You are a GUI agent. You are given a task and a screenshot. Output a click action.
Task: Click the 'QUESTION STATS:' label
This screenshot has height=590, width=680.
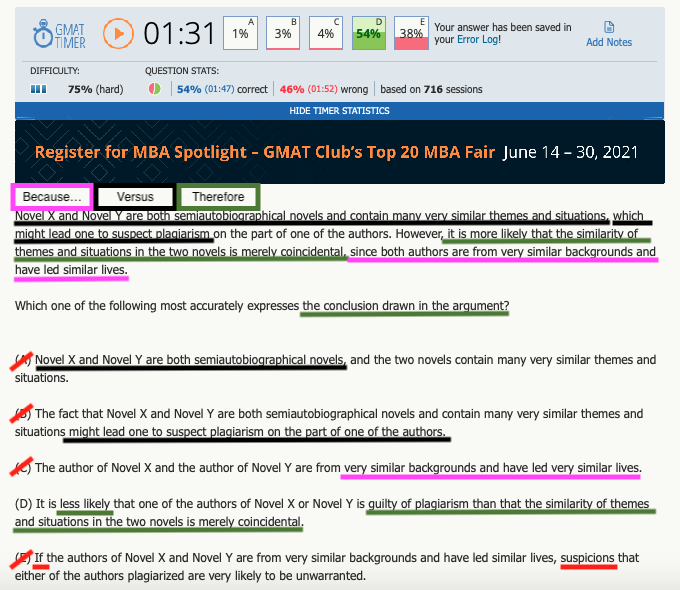pos(182,71)
